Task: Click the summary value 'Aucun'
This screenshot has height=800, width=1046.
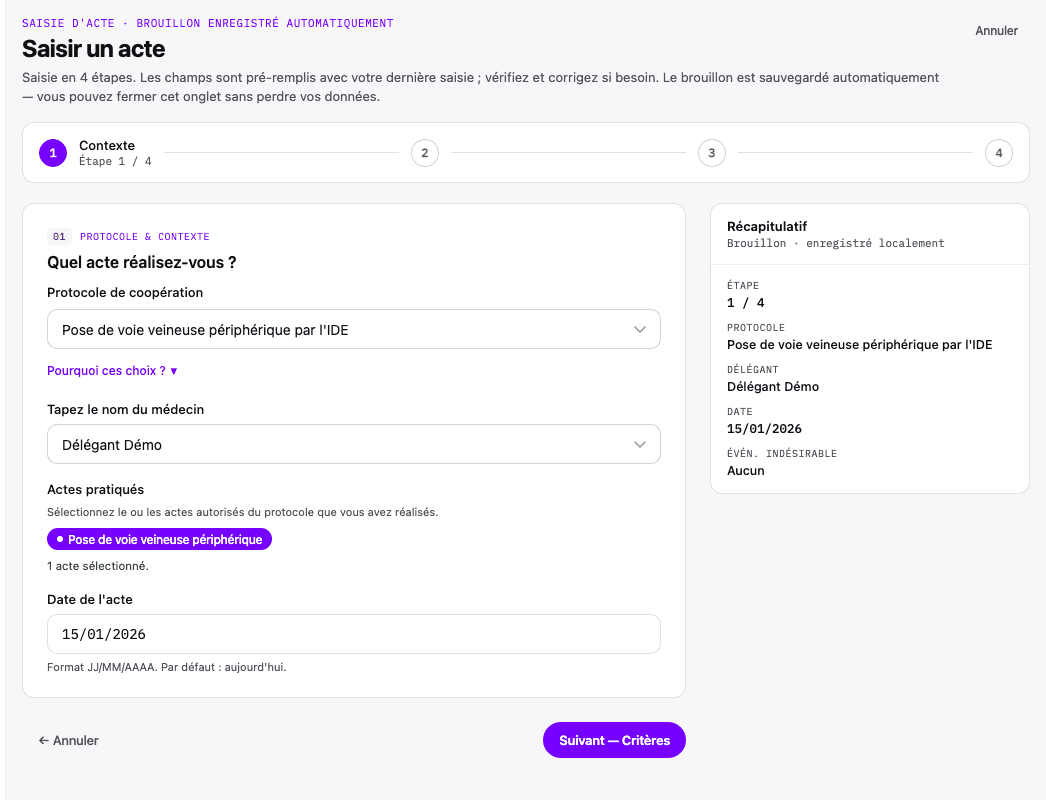Action: [746, 470]
